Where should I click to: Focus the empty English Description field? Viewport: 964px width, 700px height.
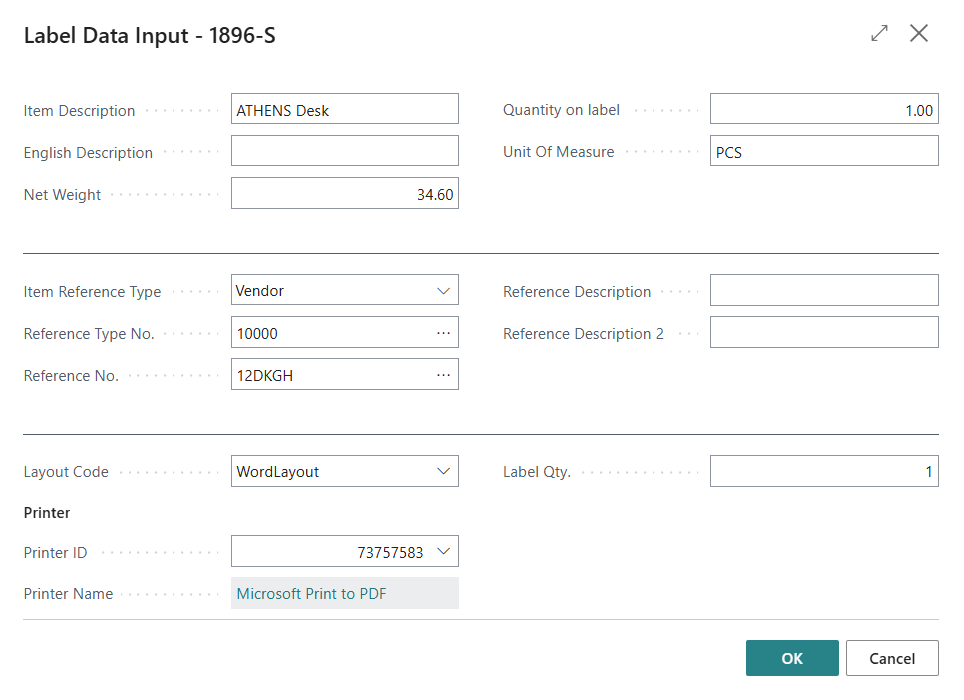coord(344,152)
